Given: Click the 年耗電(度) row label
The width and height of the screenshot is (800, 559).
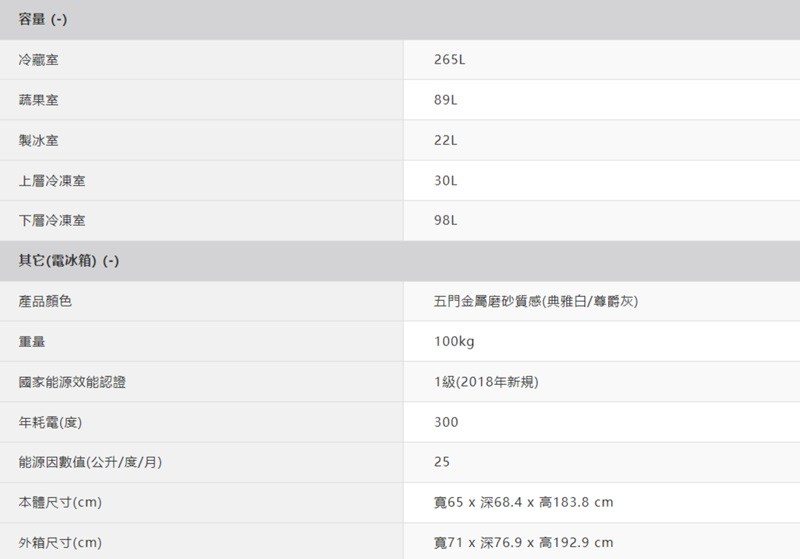Looking at the screenshot, I should [x=49, y=422].
